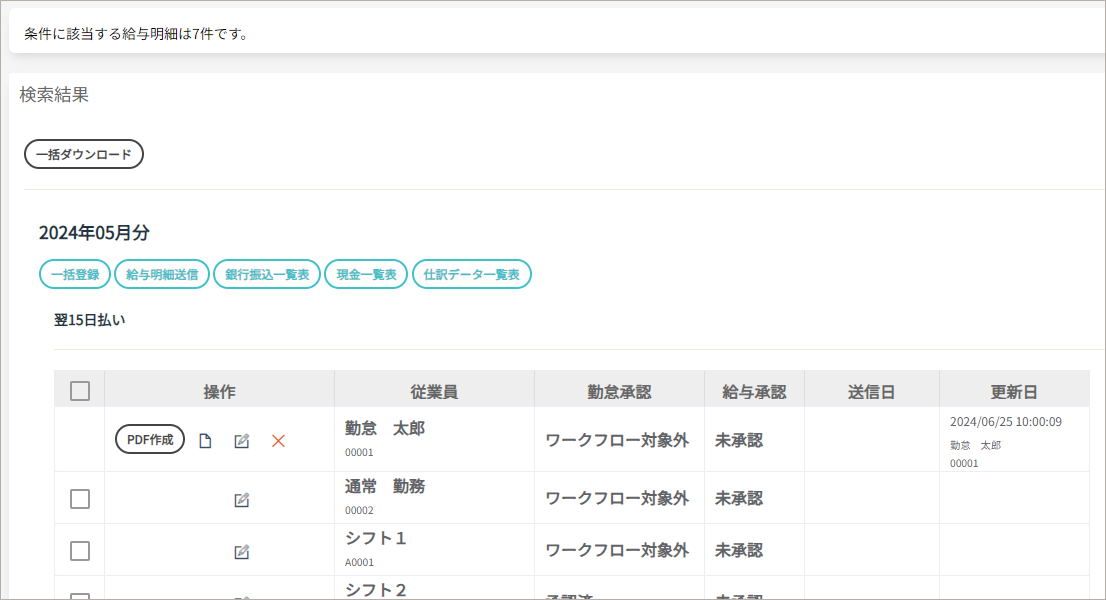Screen dimensions: 1106x600
Task: Click the 更新日 column header
Action: pos(1014,392)
